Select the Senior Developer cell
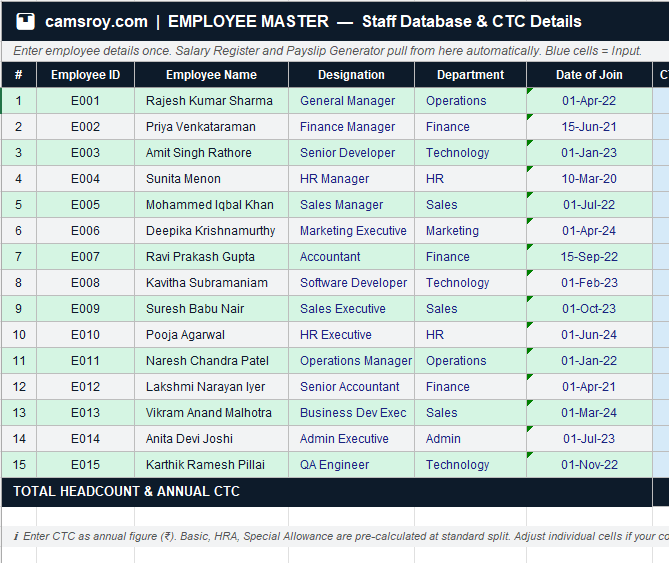The image size is (669, 563). point(351,153)
